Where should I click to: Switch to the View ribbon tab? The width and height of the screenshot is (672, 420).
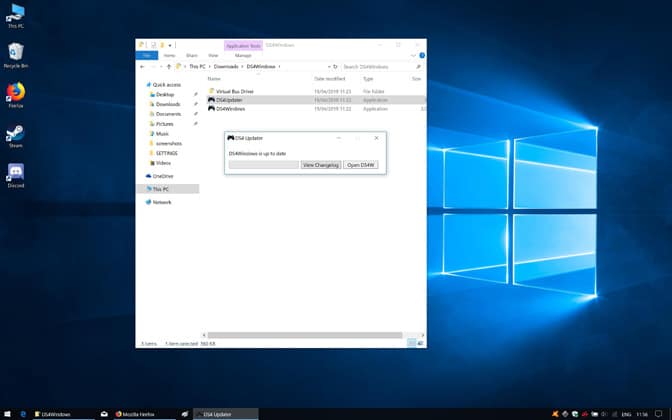tap(213, 56)
